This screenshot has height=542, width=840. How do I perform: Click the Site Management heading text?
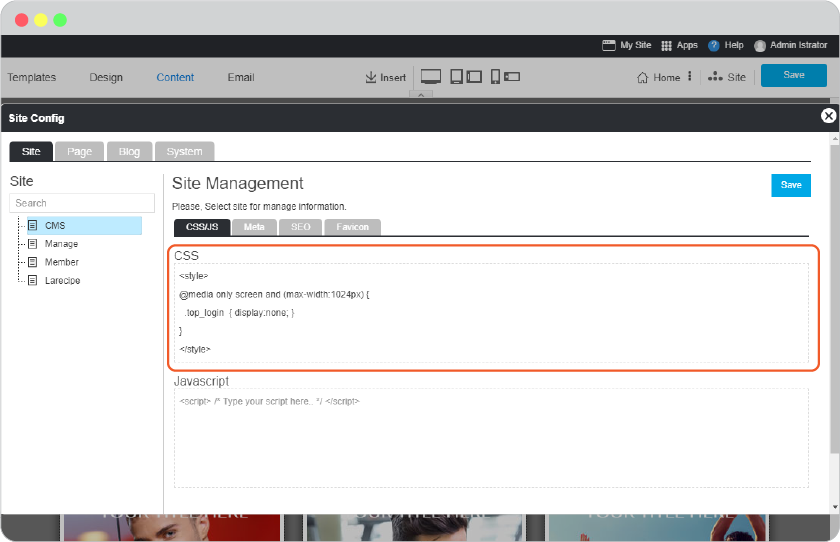238,183
